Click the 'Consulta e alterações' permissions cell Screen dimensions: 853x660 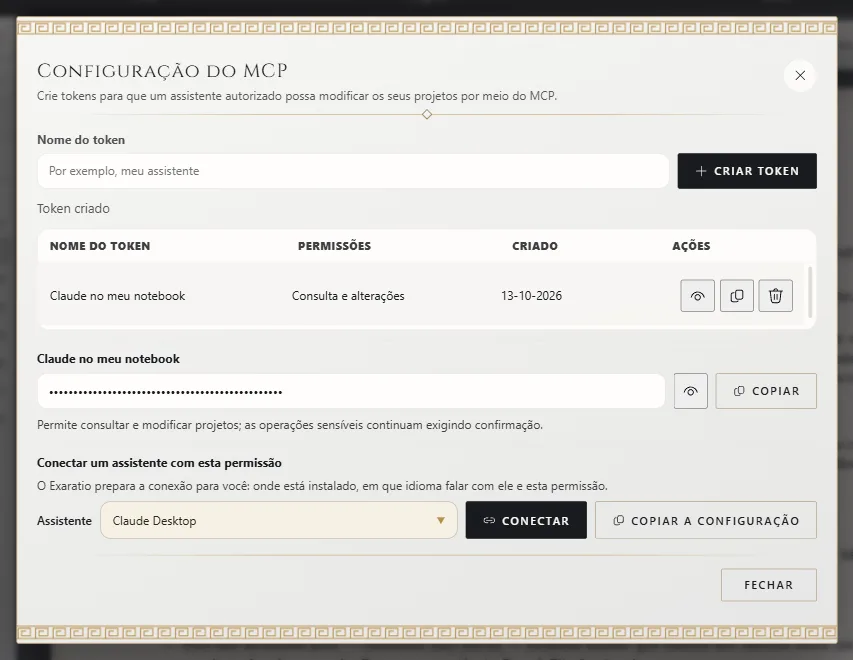click(x=348, y=295)
